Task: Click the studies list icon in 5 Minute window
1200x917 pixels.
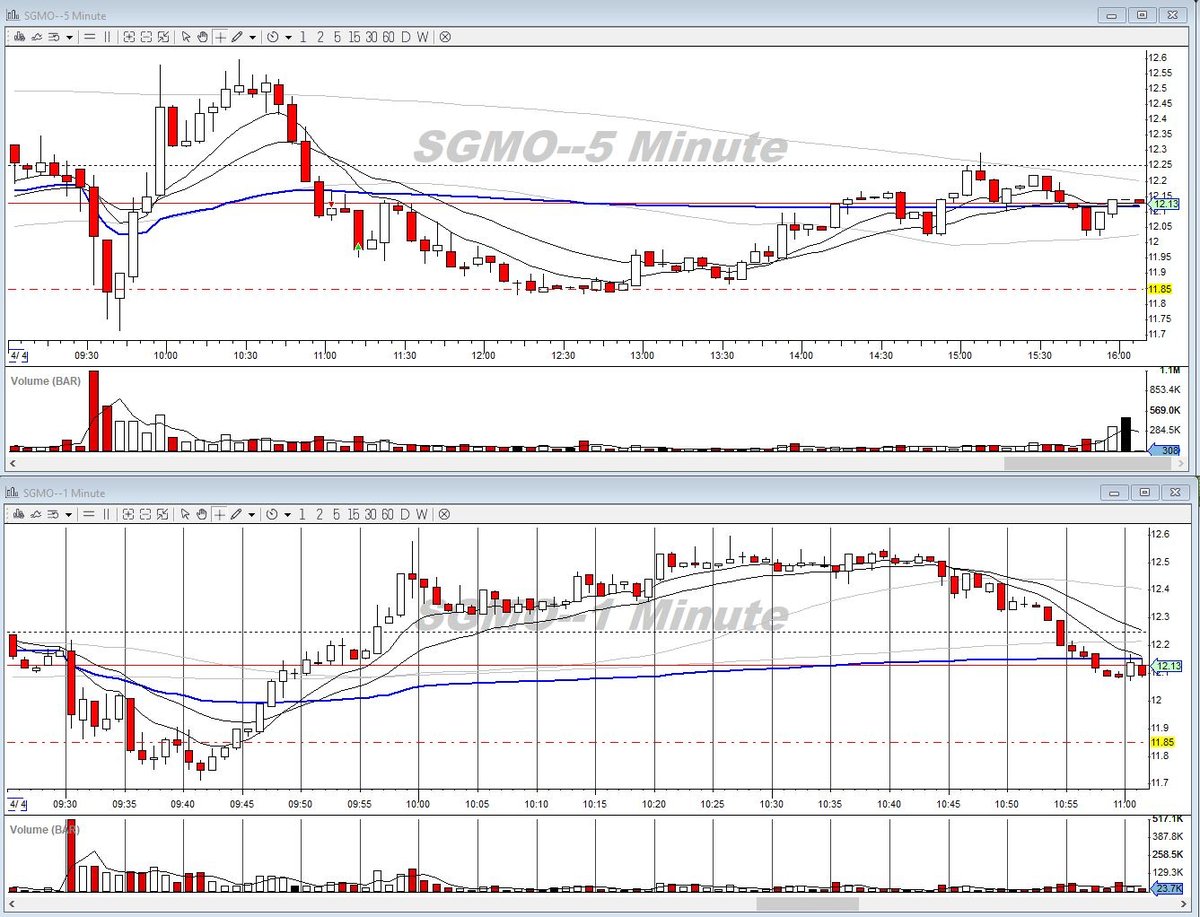Action: pos(53,37)
